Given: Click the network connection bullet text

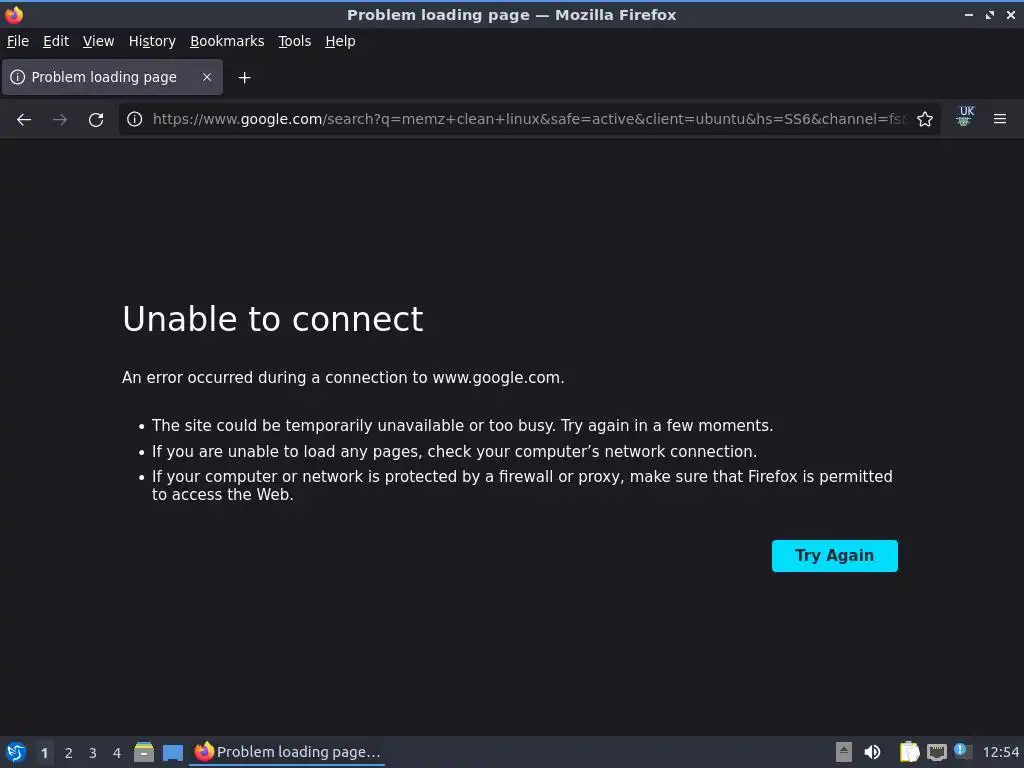Looking at the screenshot, I should click(455, 451).
